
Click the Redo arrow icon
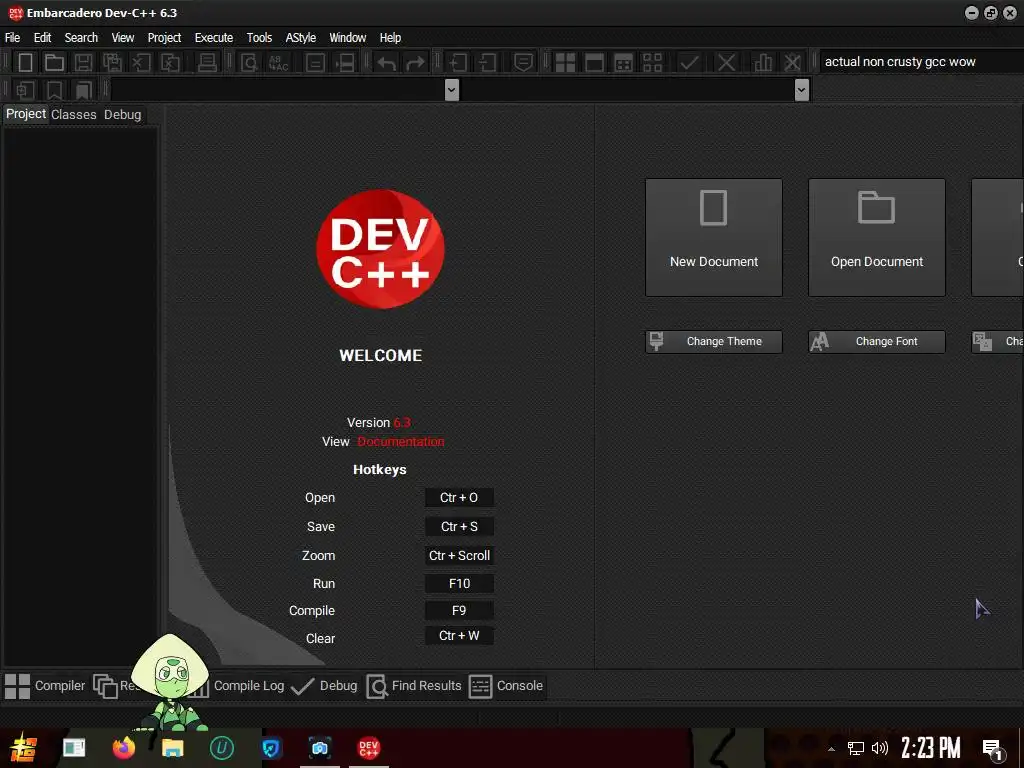[x=415, y=63]
